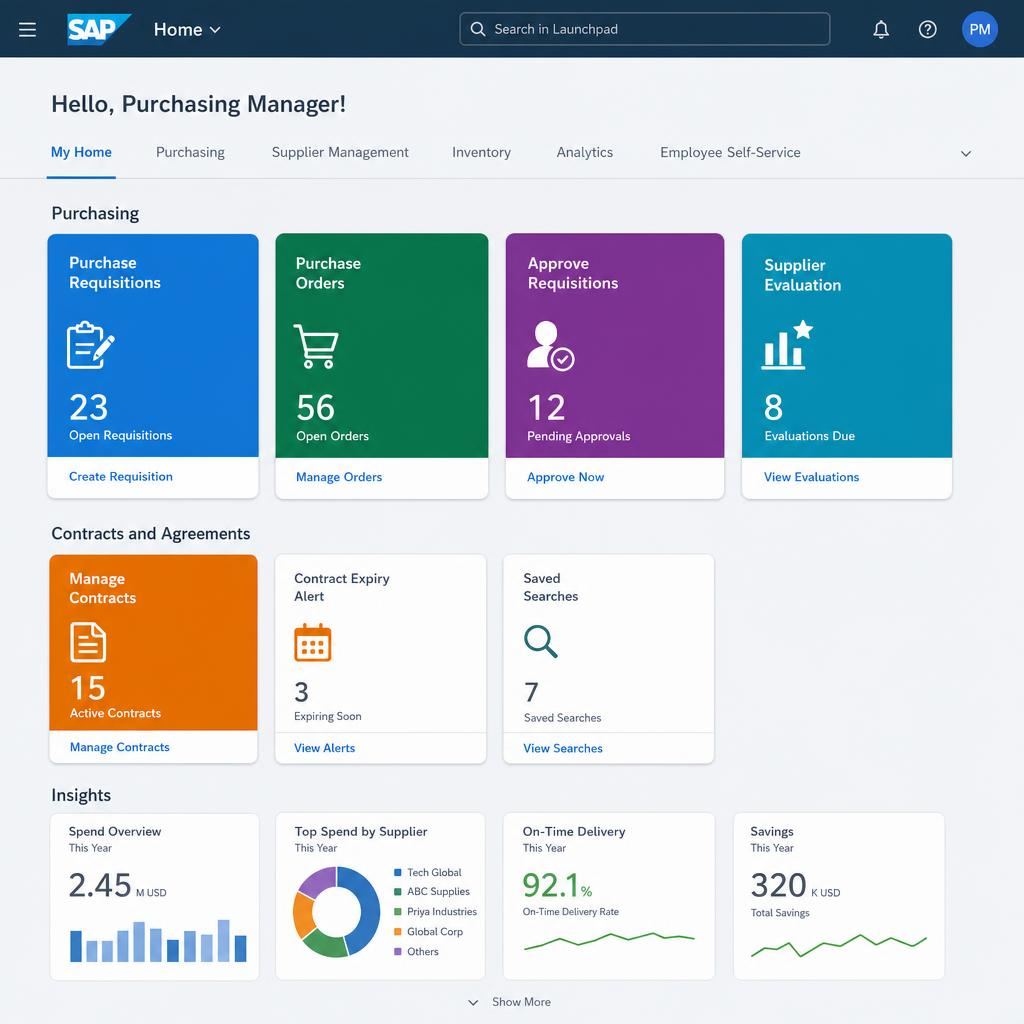This screenshot has height=1024, width=1024.
Task: Click the Priya Industries legend label
Action: click(x=442, y=912)
